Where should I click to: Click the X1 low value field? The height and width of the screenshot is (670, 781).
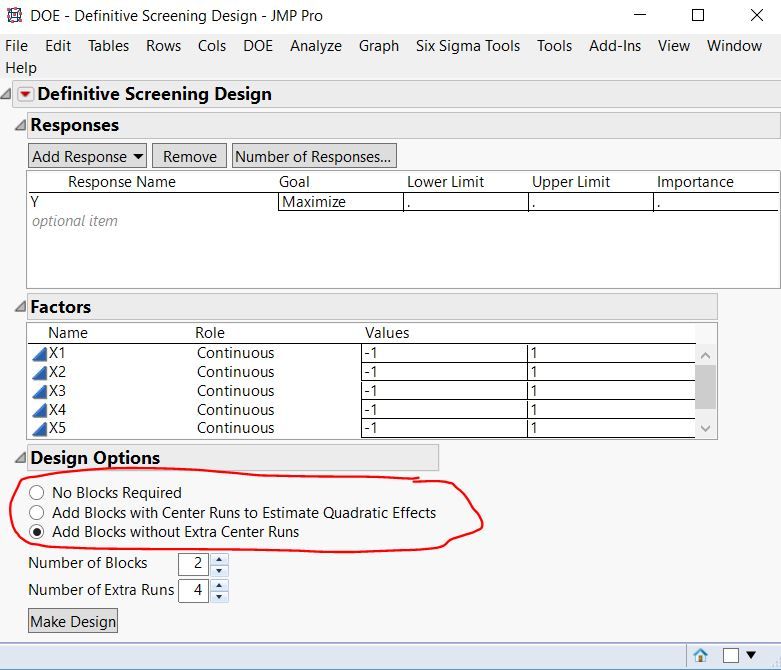[x=444, y=353]
